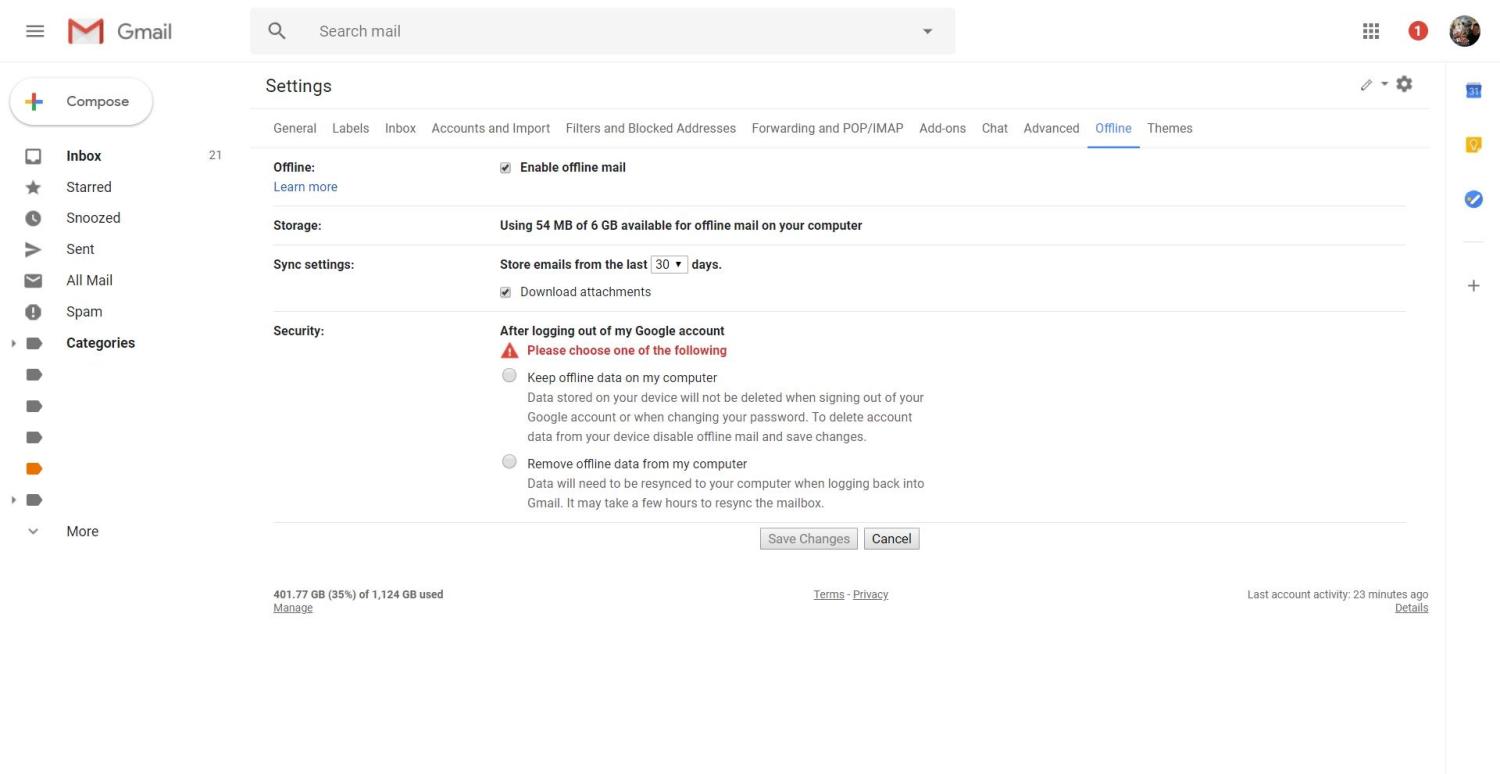This screenshot has height=774, width=1500.
Task: Open the Google apps grid icon
Action: (1371, 31)
